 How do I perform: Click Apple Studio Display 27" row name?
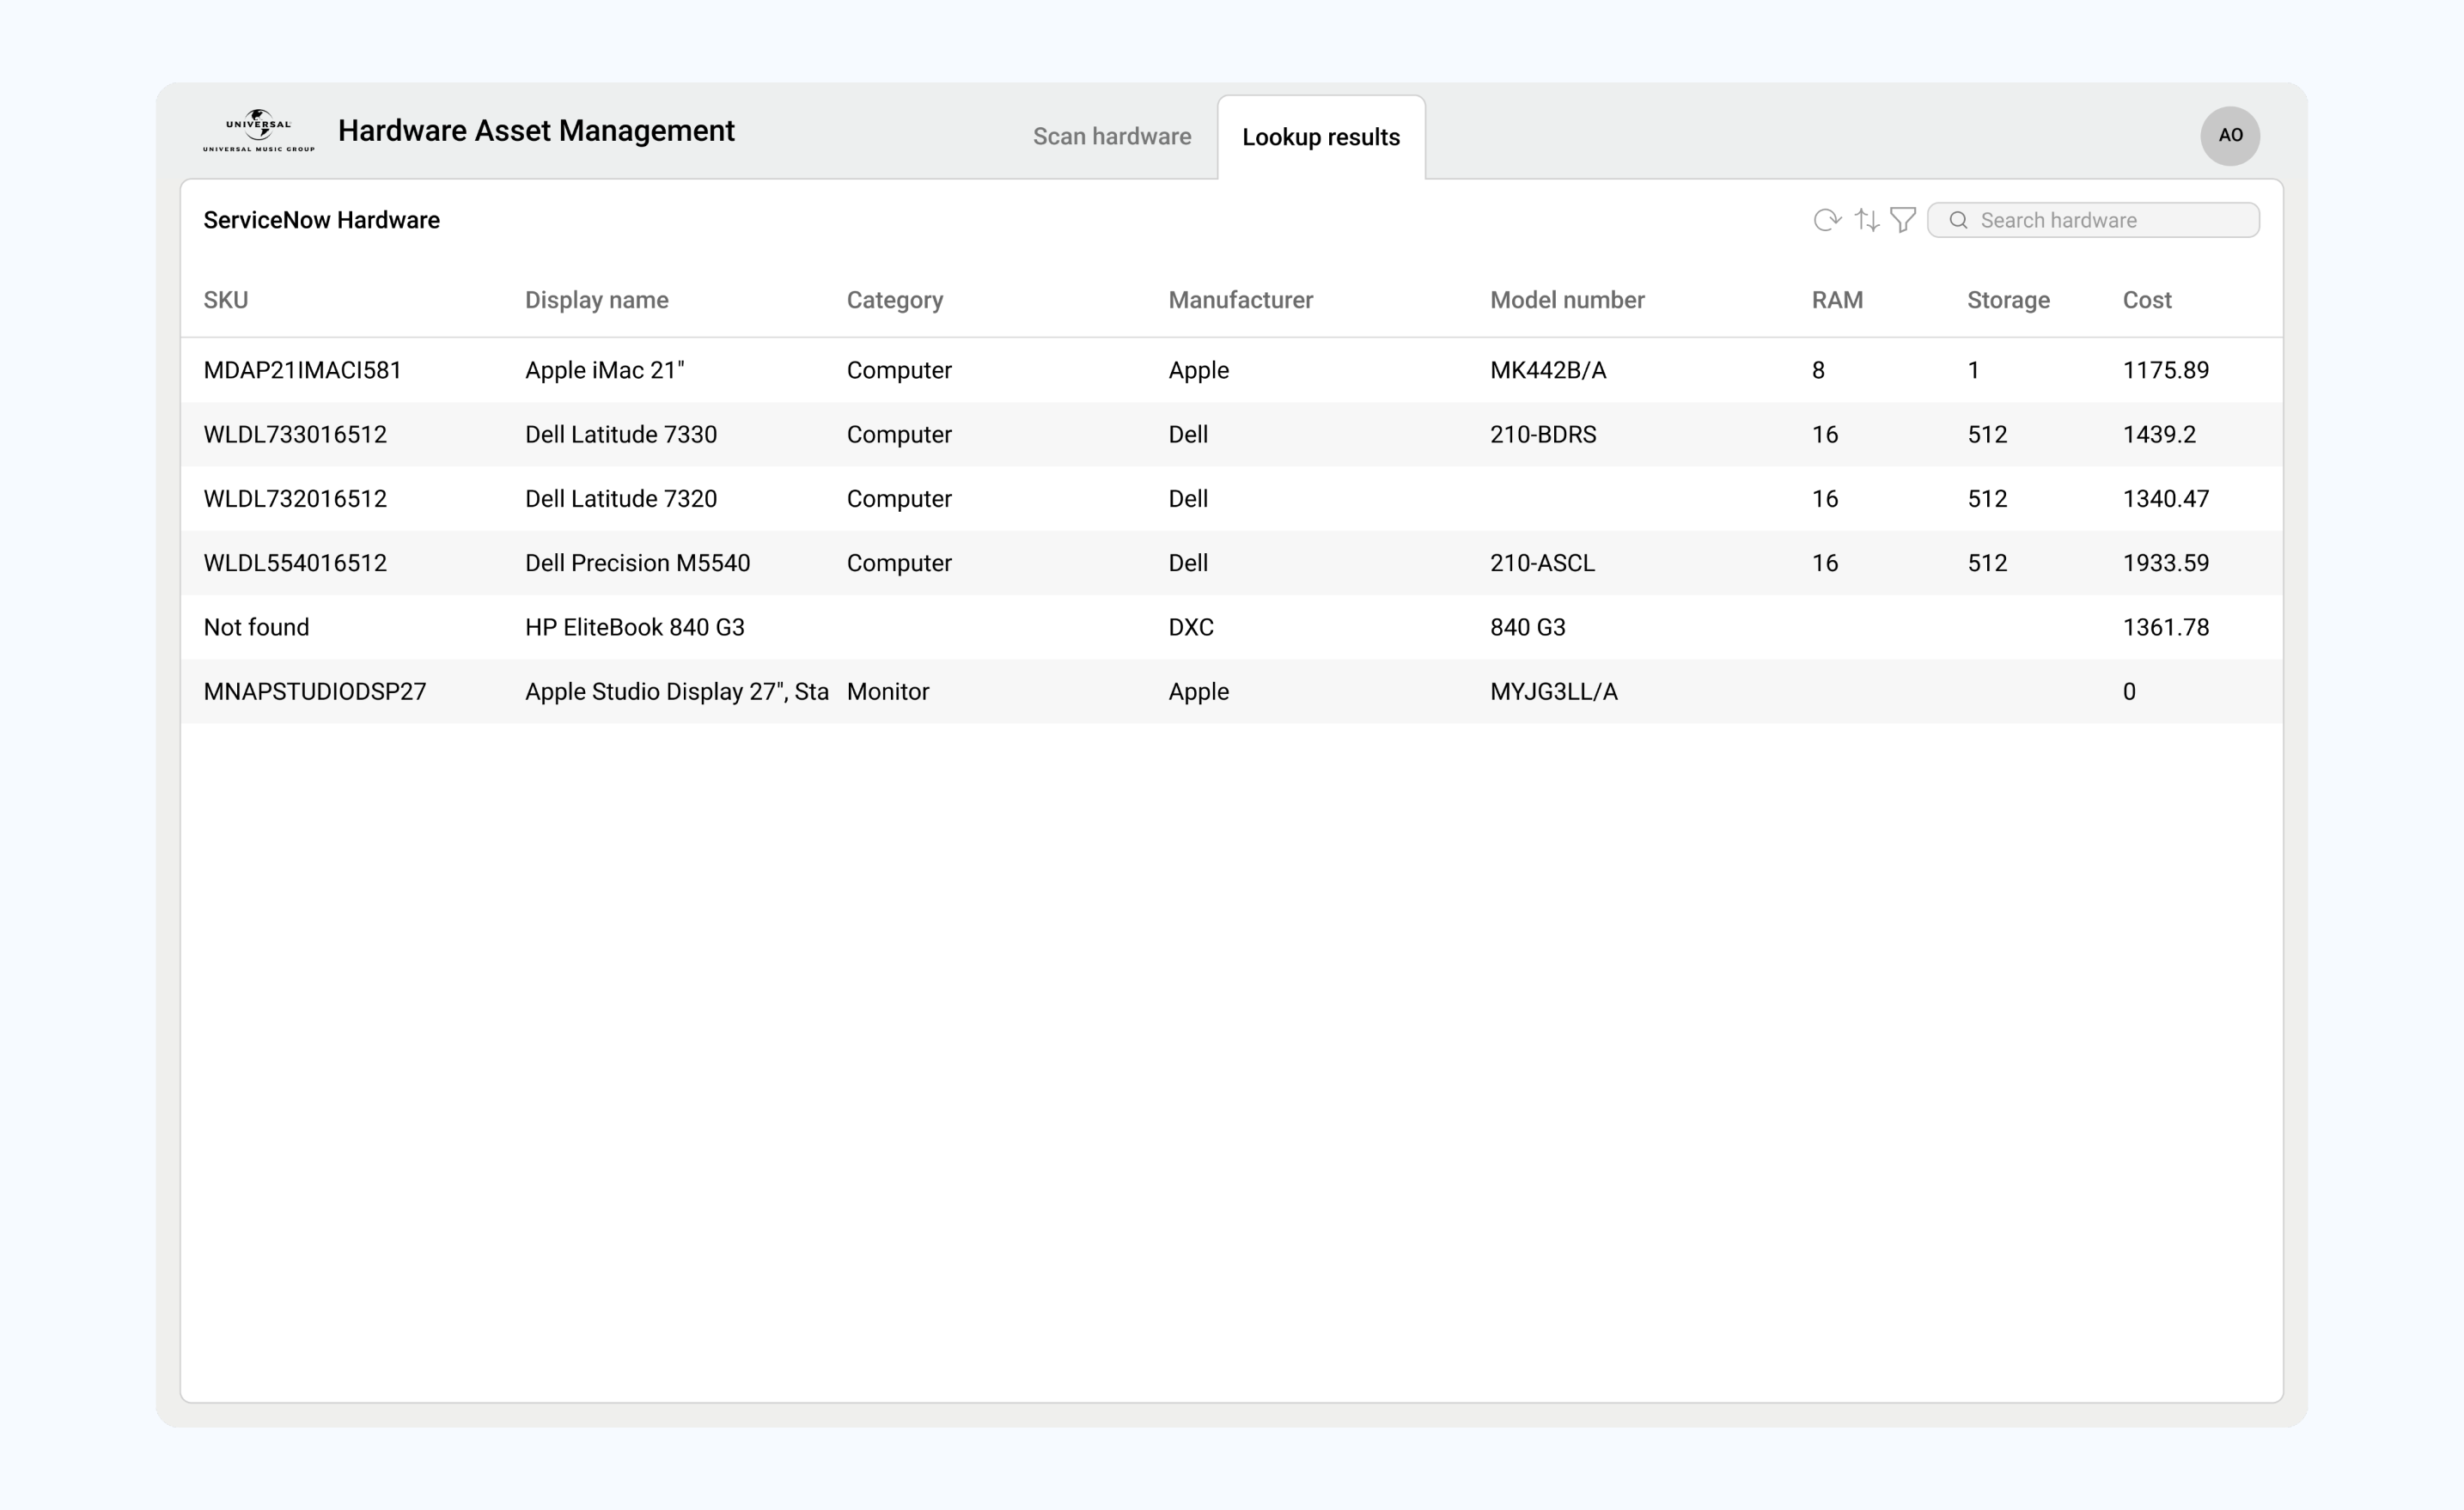pyautogui.click(x=677, y=691)
